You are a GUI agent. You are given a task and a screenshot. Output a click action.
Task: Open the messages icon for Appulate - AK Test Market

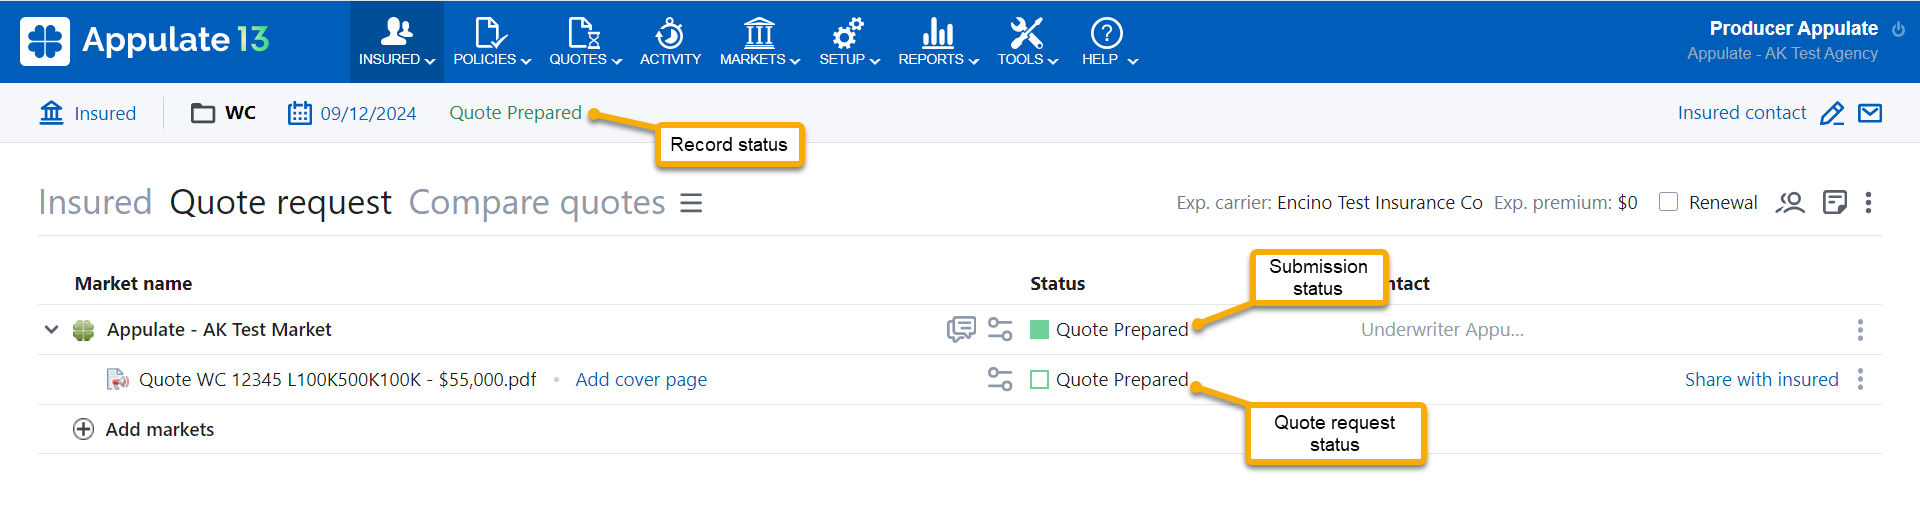click(960, 329)
